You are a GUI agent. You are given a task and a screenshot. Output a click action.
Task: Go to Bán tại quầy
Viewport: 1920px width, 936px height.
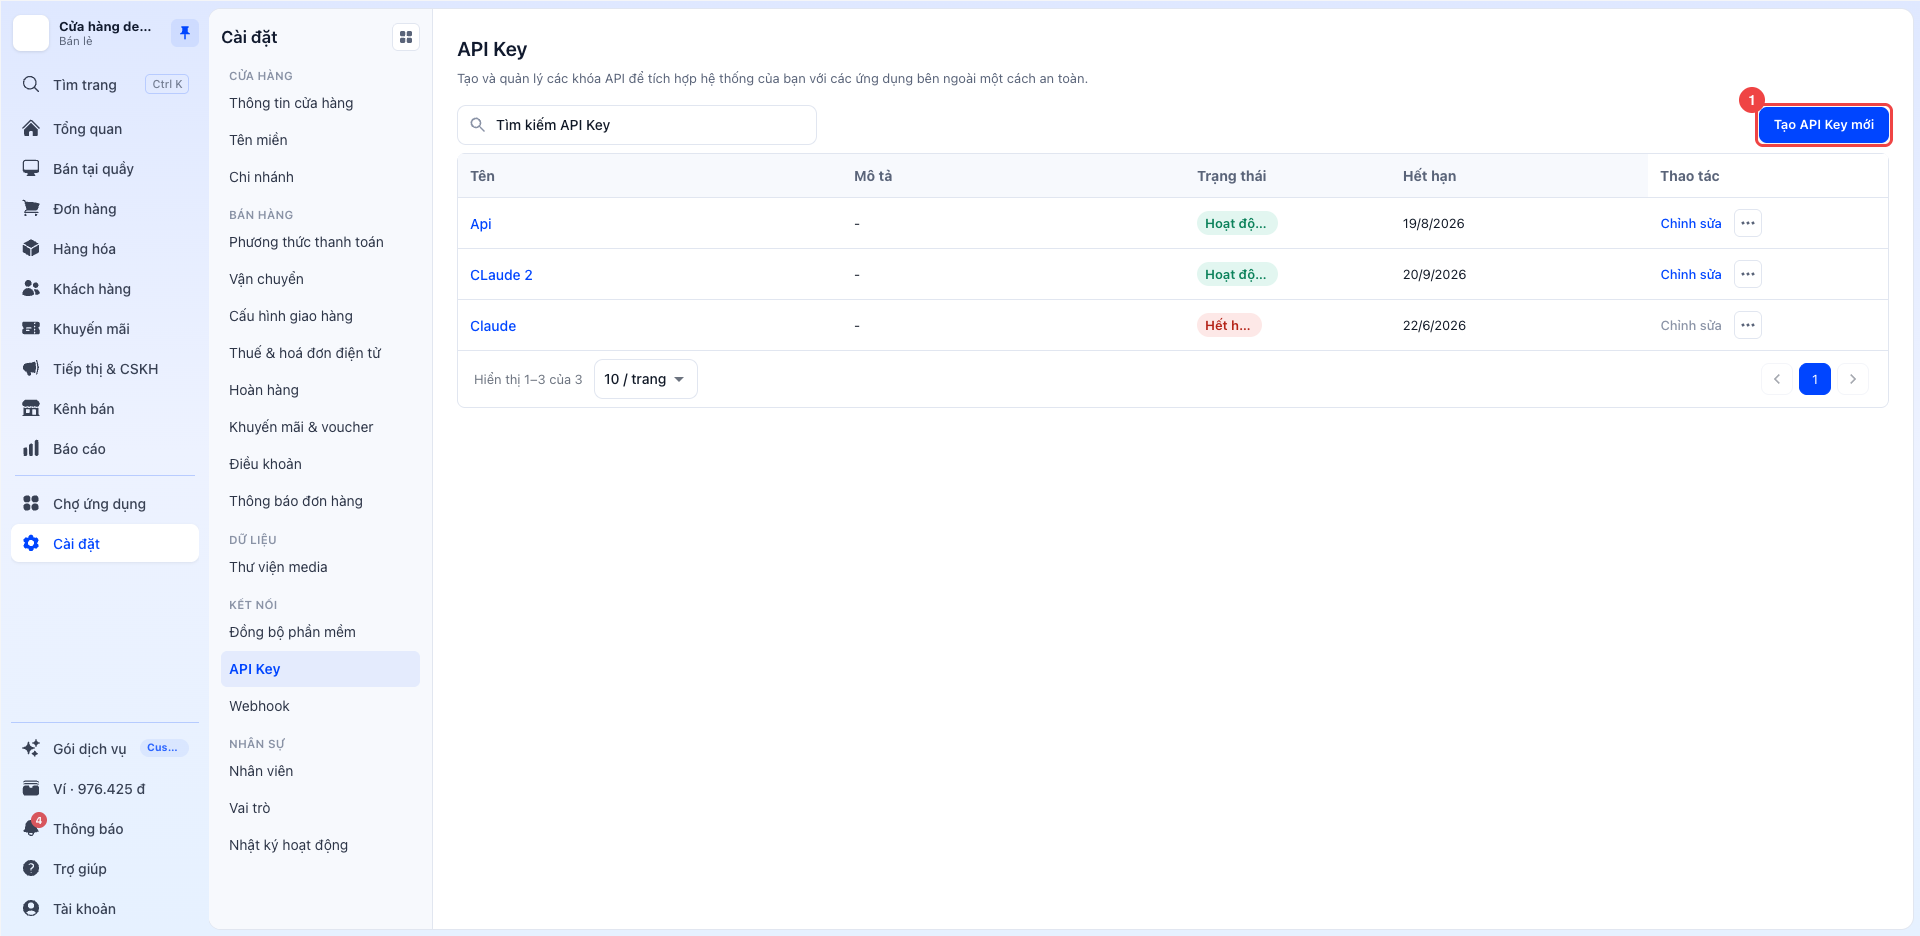click(x=105, y=168)
